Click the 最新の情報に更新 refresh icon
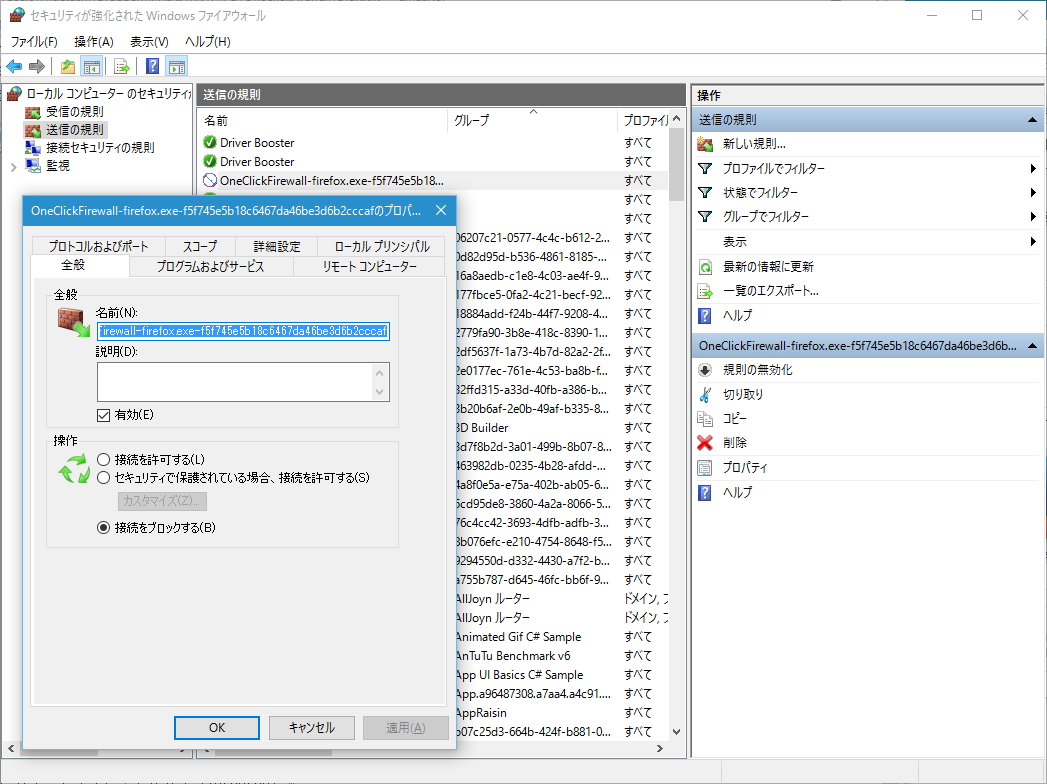Image resolution: width=1047 pixels, height=784 pixels. click(x=705, y=267)
